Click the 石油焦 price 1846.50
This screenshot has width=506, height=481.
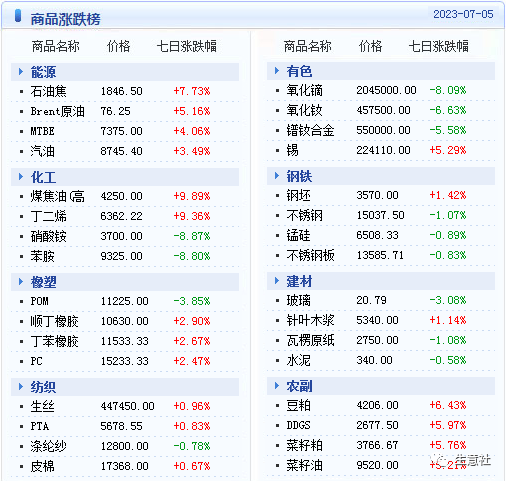click(122, 91)
